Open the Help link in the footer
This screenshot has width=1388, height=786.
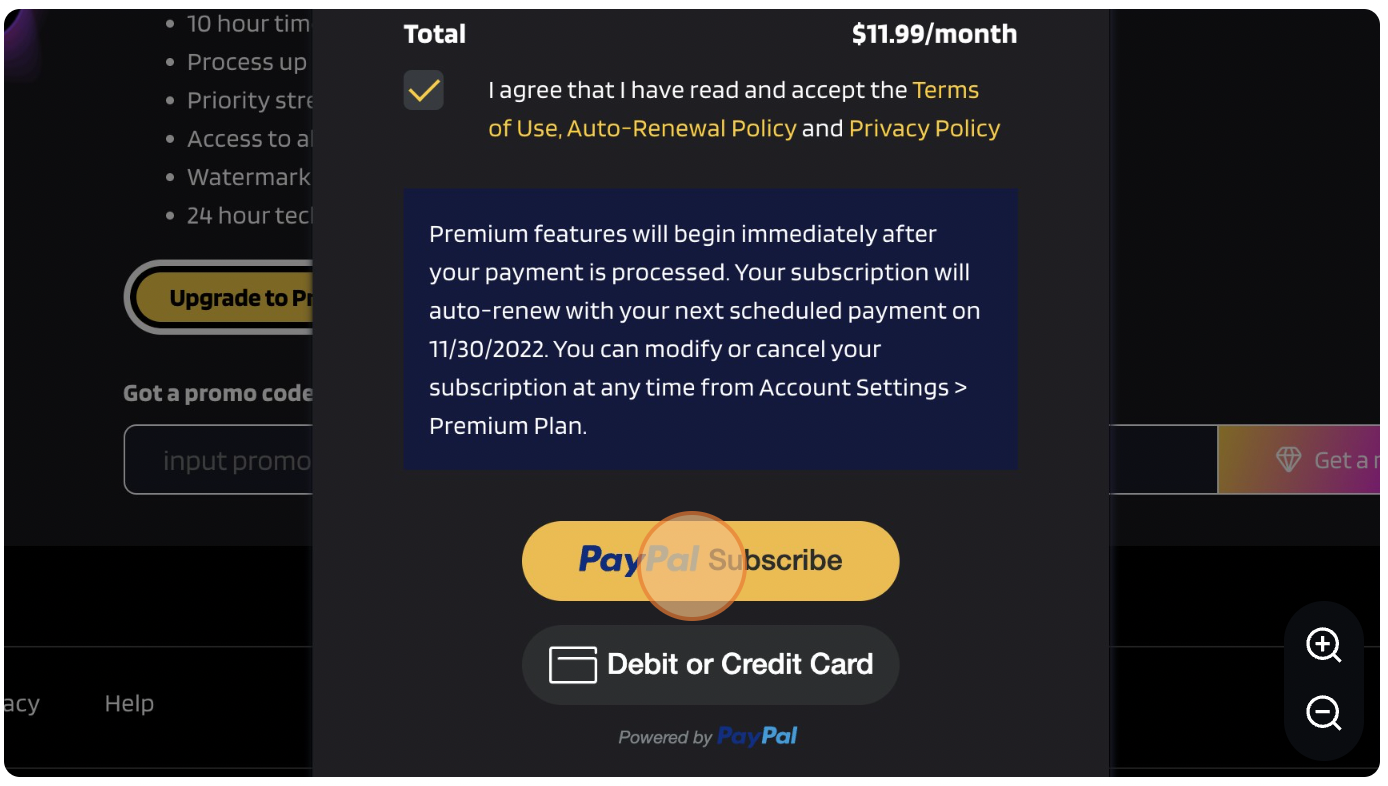[x=129, y=704]
